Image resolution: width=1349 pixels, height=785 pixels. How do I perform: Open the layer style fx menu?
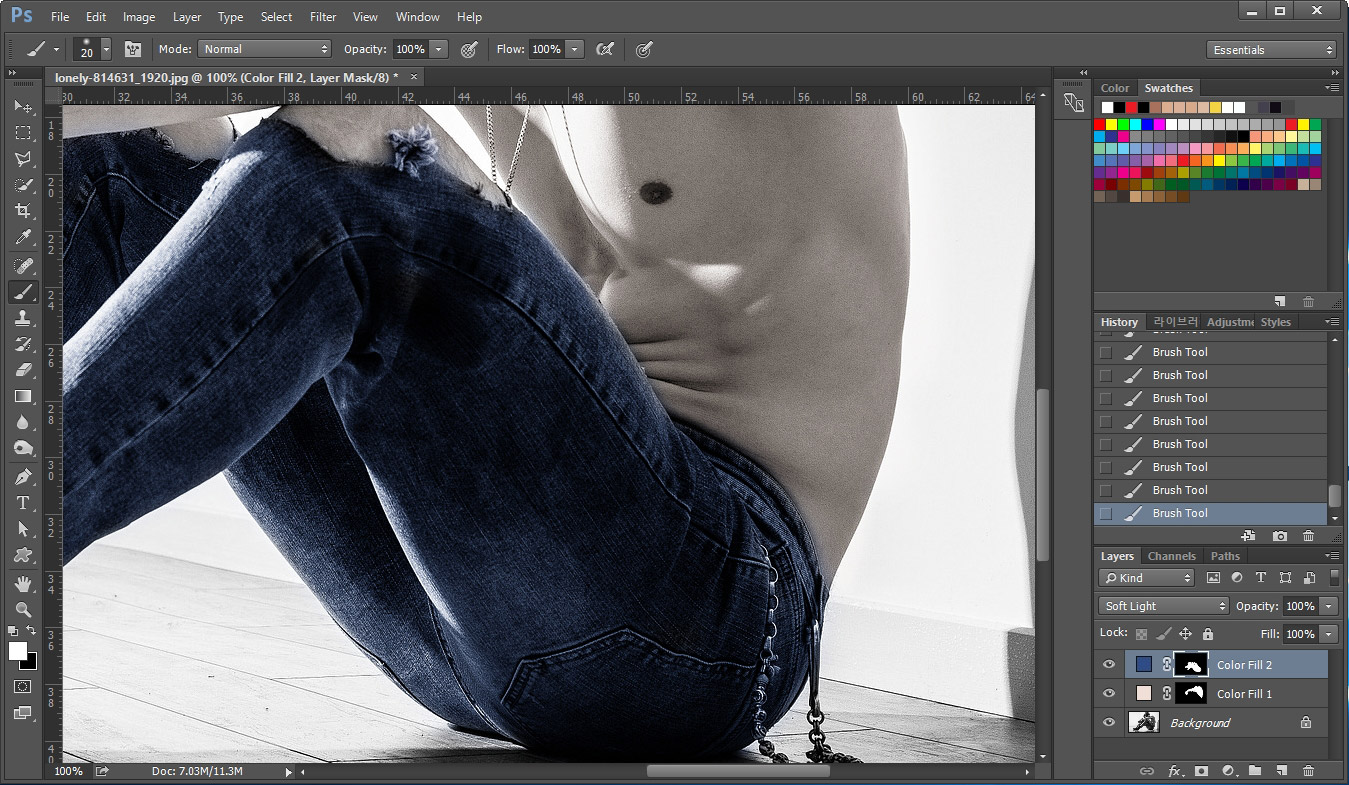point(1175,771)
